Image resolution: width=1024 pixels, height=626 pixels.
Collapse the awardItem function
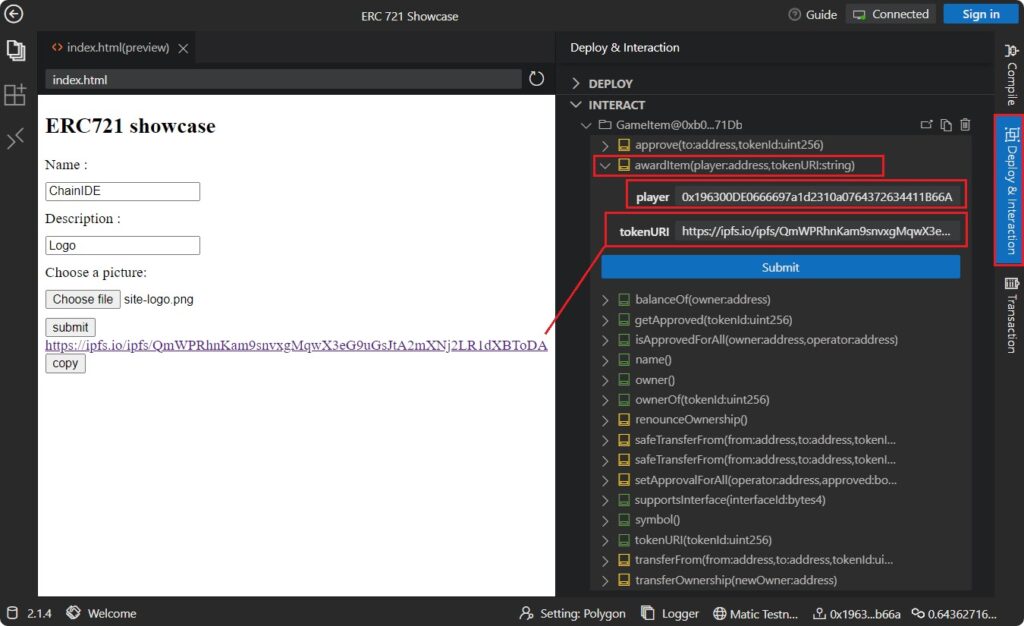tap(605, 165)
